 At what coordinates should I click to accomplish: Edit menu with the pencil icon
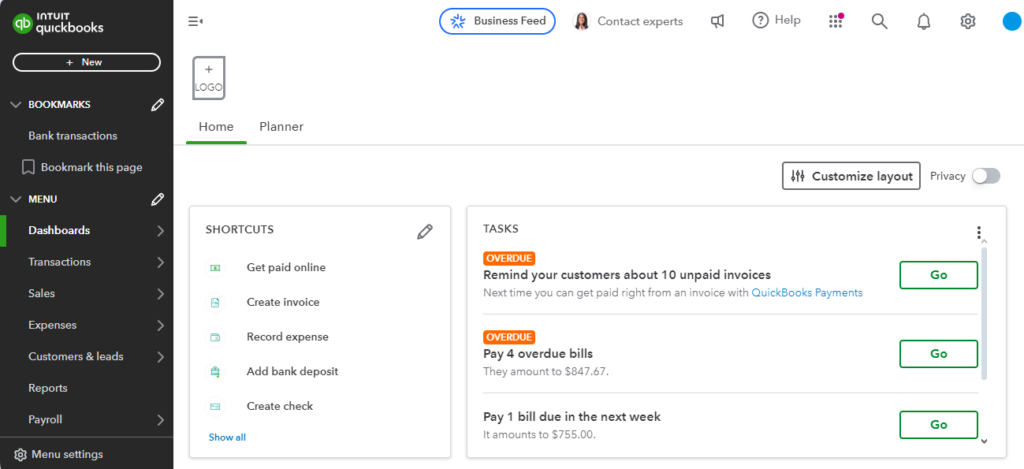pyautogui.click(x=157, y=199)
